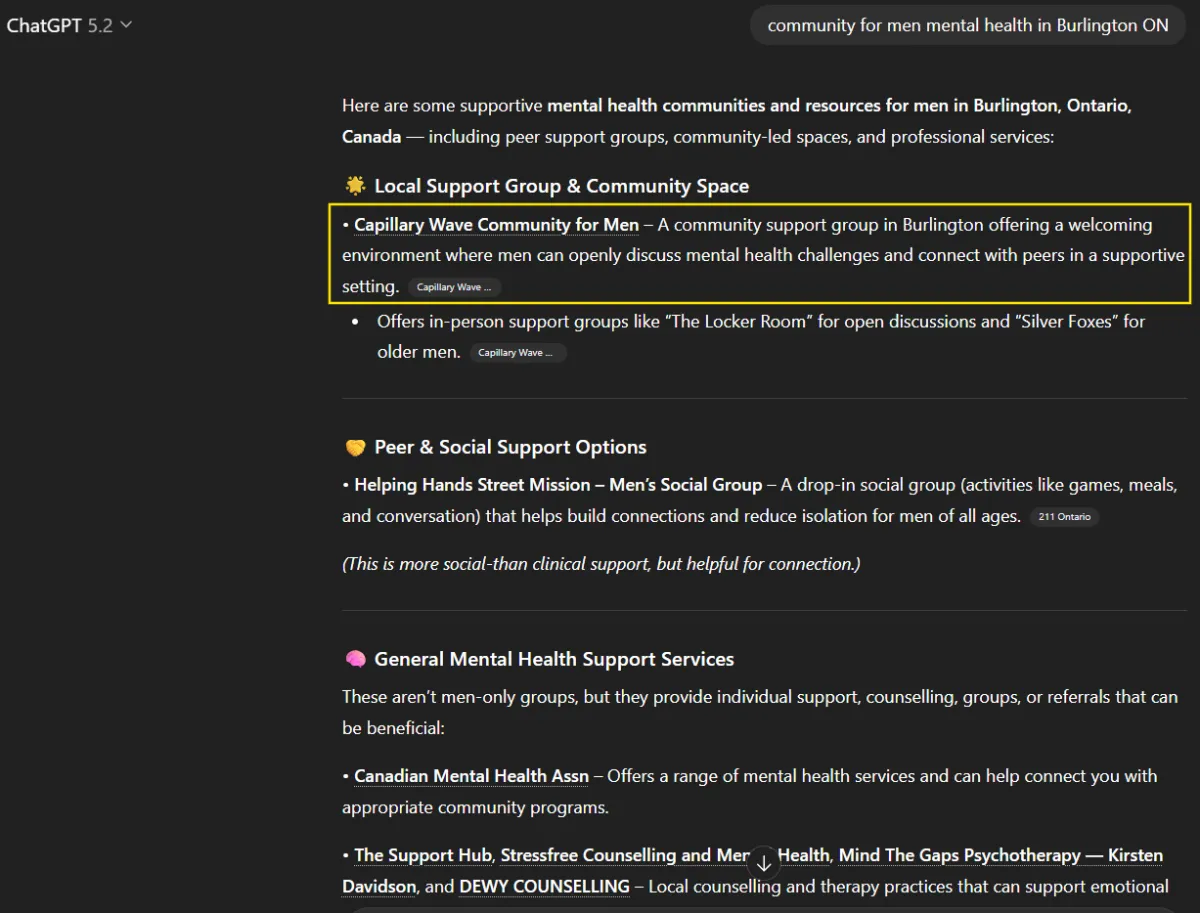Click the sun emoji beside Local Support heading
Image resolution: width=1200 pixels, height=913 pixels.
(x=355, y=186)
